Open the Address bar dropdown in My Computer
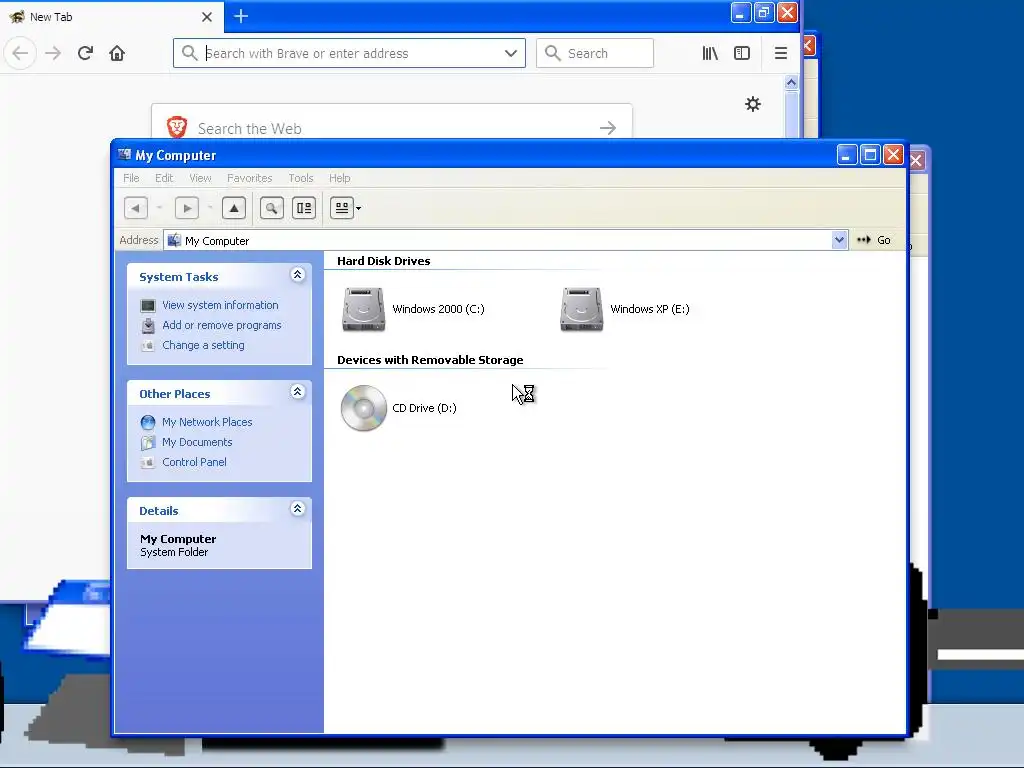Viewport: 1024px width, 768px height. (839, 240)
